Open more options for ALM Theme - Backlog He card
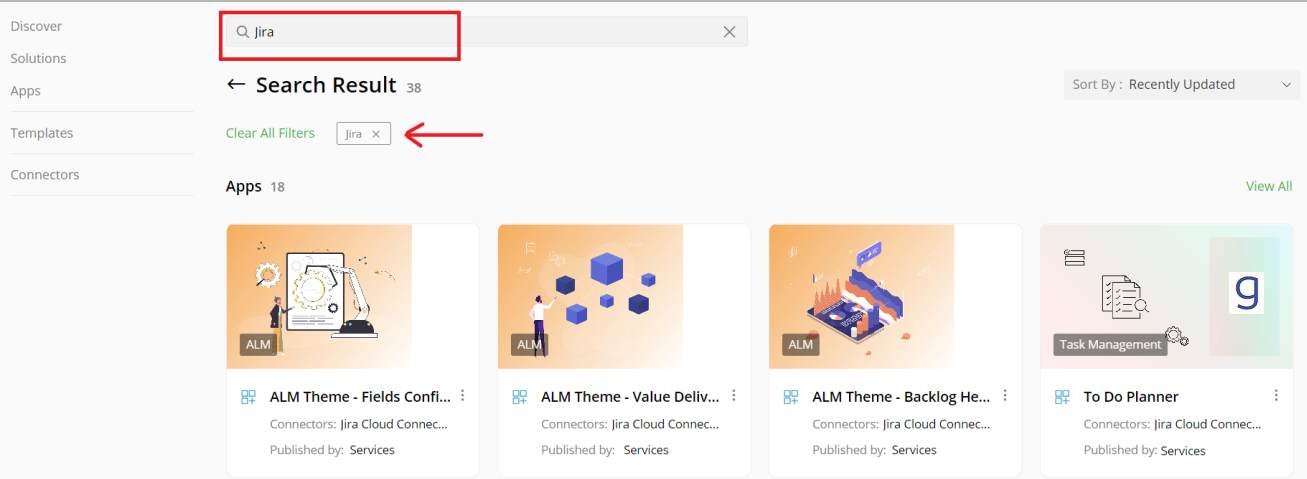The height and width of the screenshot is (479, 1307). tap(1005, 396)
